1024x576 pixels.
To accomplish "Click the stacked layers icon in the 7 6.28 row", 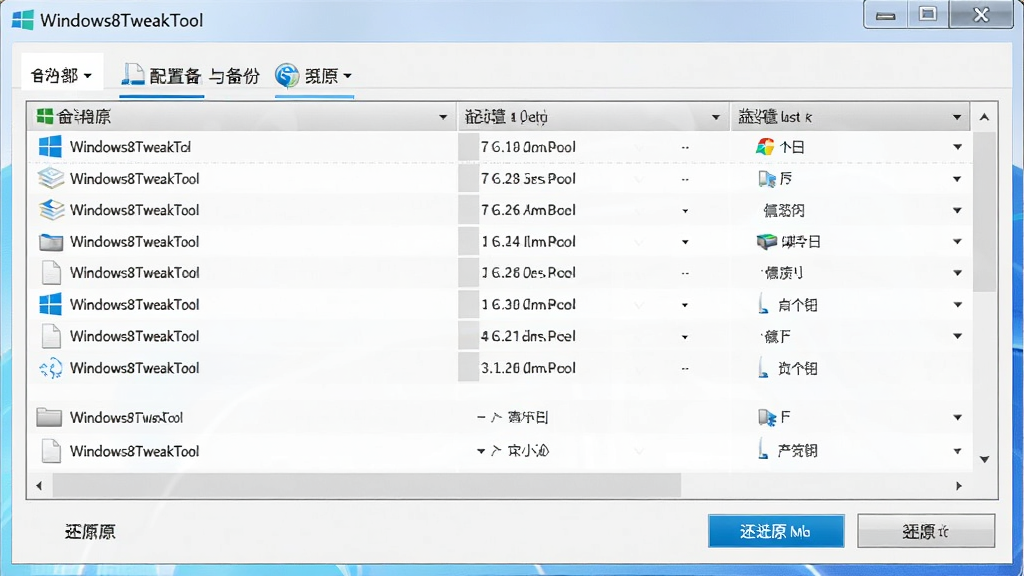I will click(50, 178).
